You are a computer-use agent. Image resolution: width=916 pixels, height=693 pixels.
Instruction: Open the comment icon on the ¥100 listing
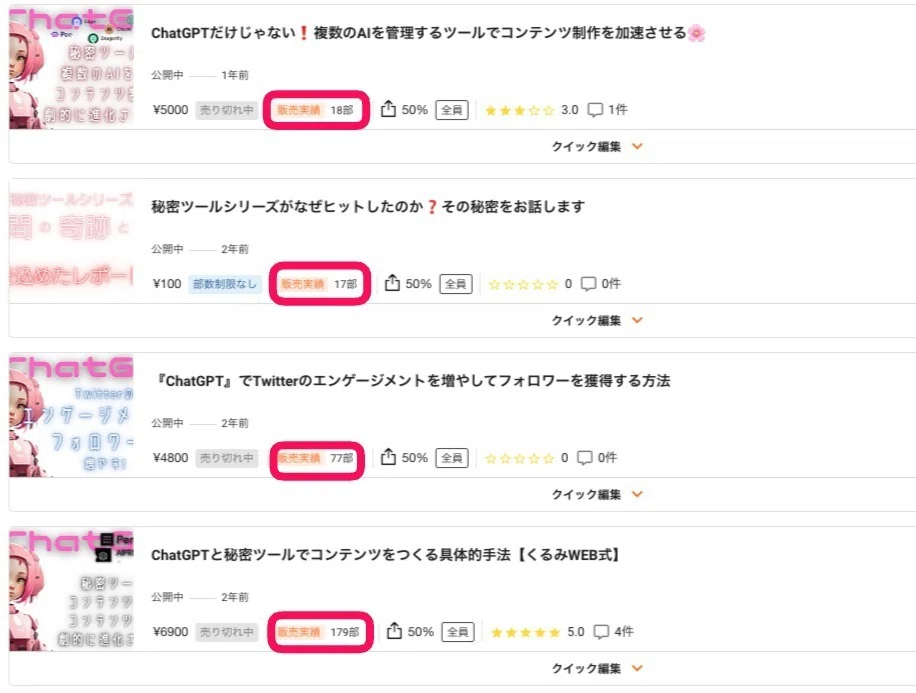tap(588, 284)
